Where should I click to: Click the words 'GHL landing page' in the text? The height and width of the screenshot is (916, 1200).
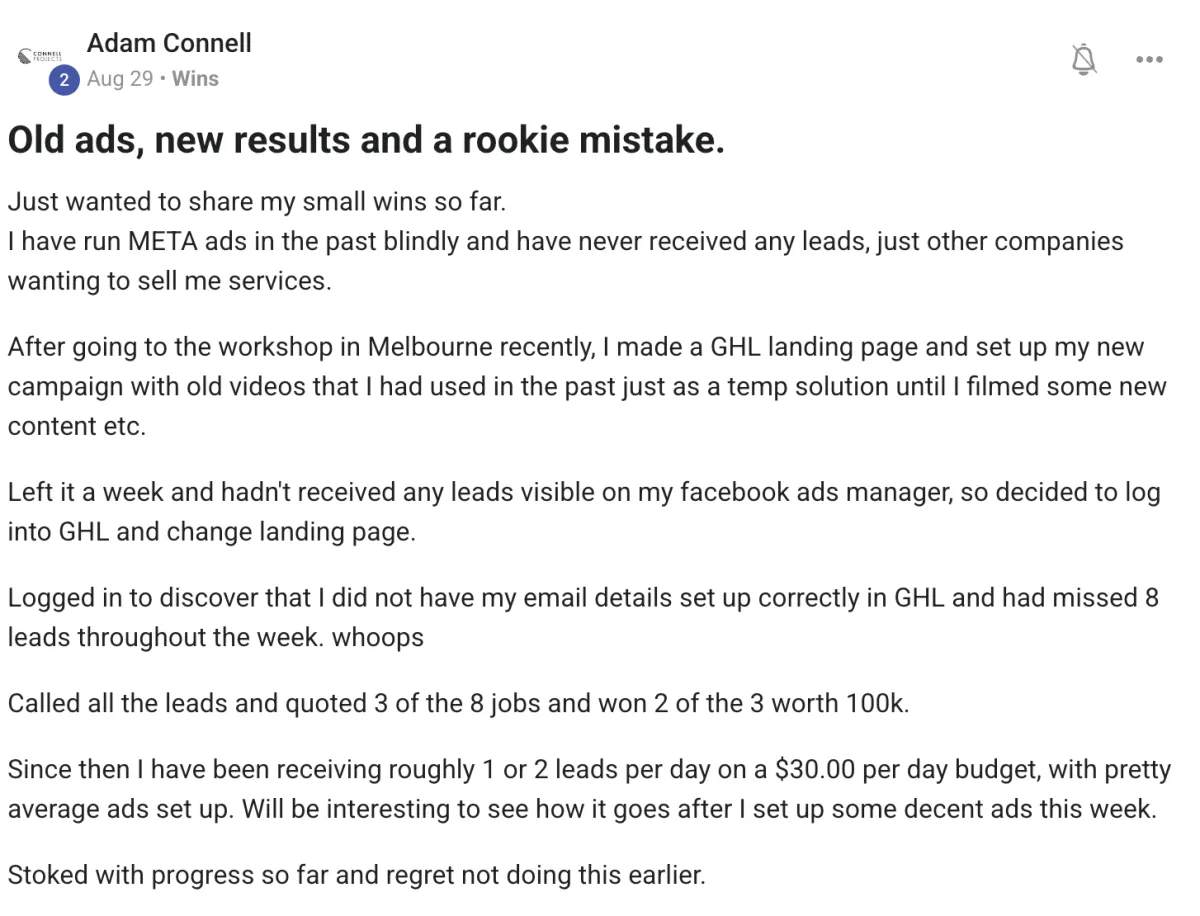pyautogui.click(x=811, y=347)
